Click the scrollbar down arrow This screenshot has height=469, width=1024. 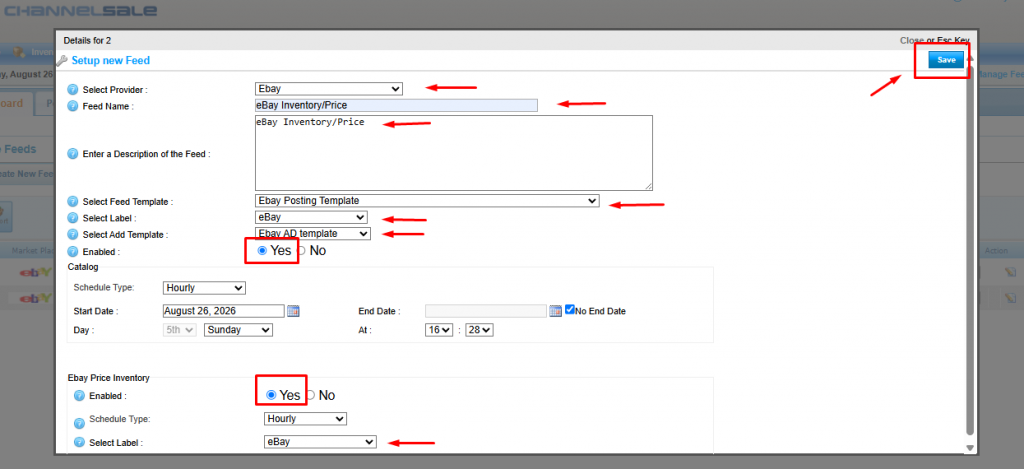pyautogui.click(x=970, y=448)
